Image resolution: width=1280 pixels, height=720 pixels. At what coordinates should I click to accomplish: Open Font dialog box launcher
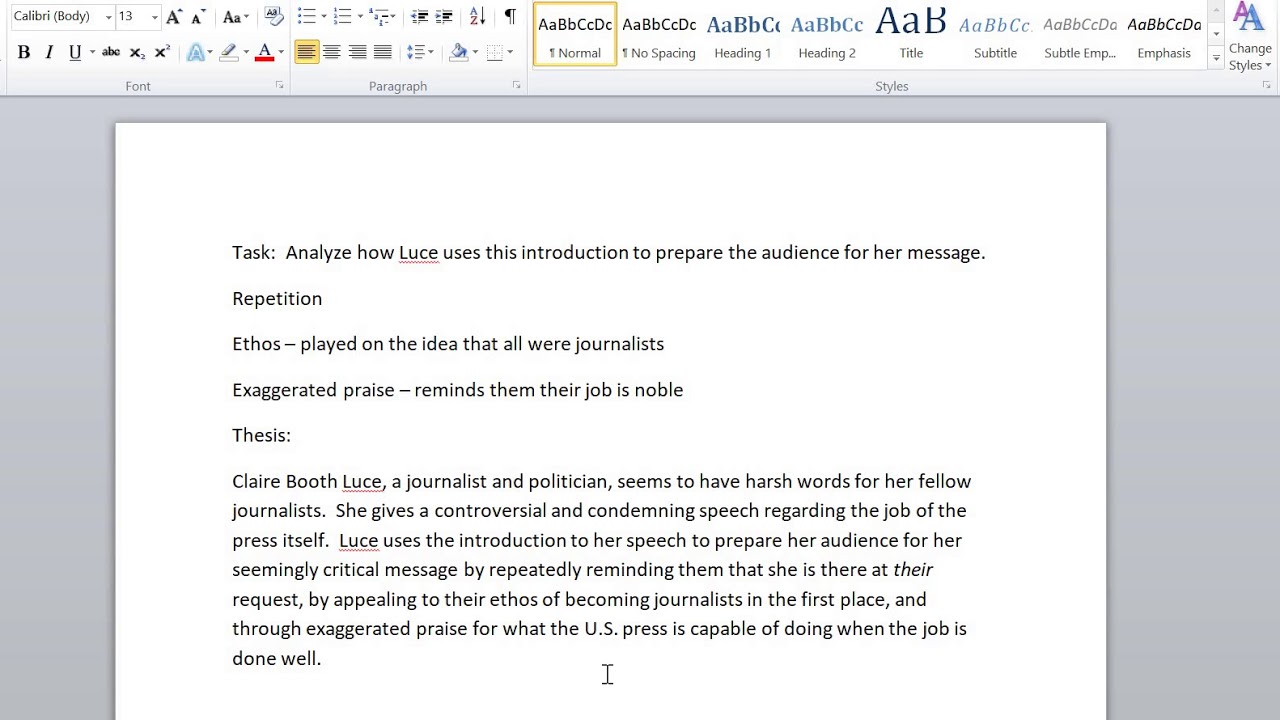click(279, 86)
